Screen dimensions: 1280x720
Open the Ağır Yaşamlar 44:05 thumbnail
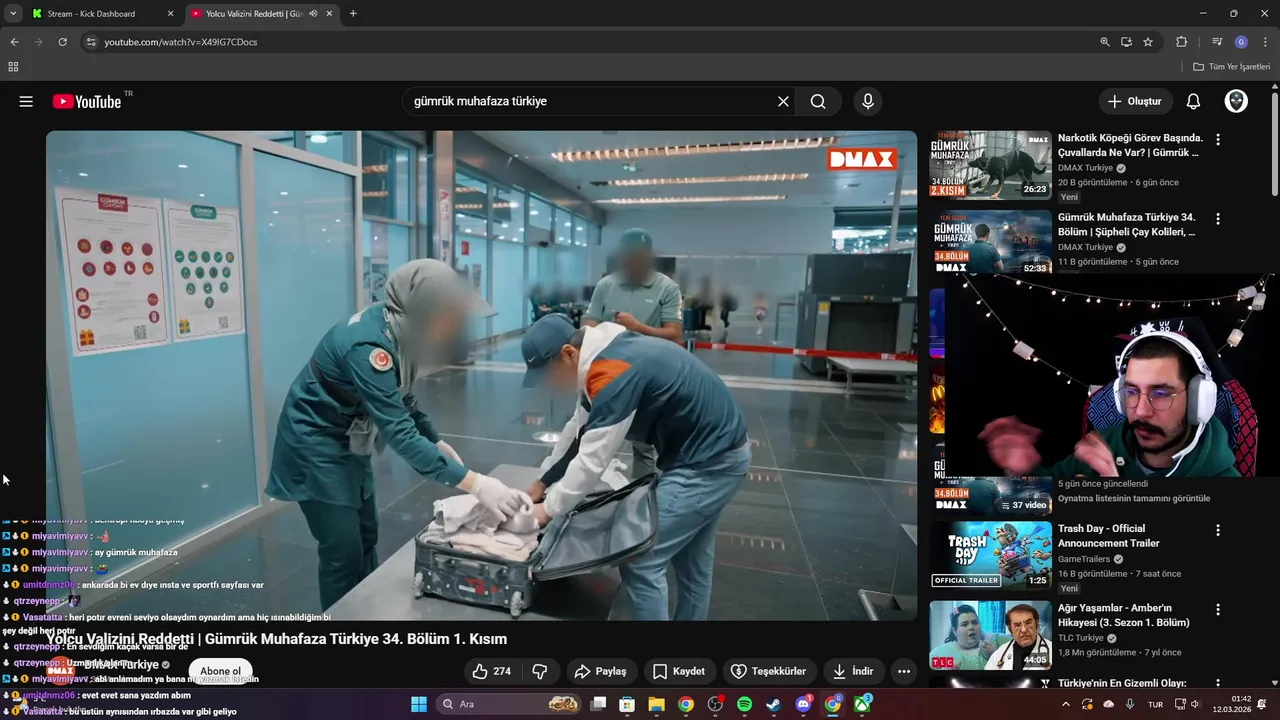[991, 635]
